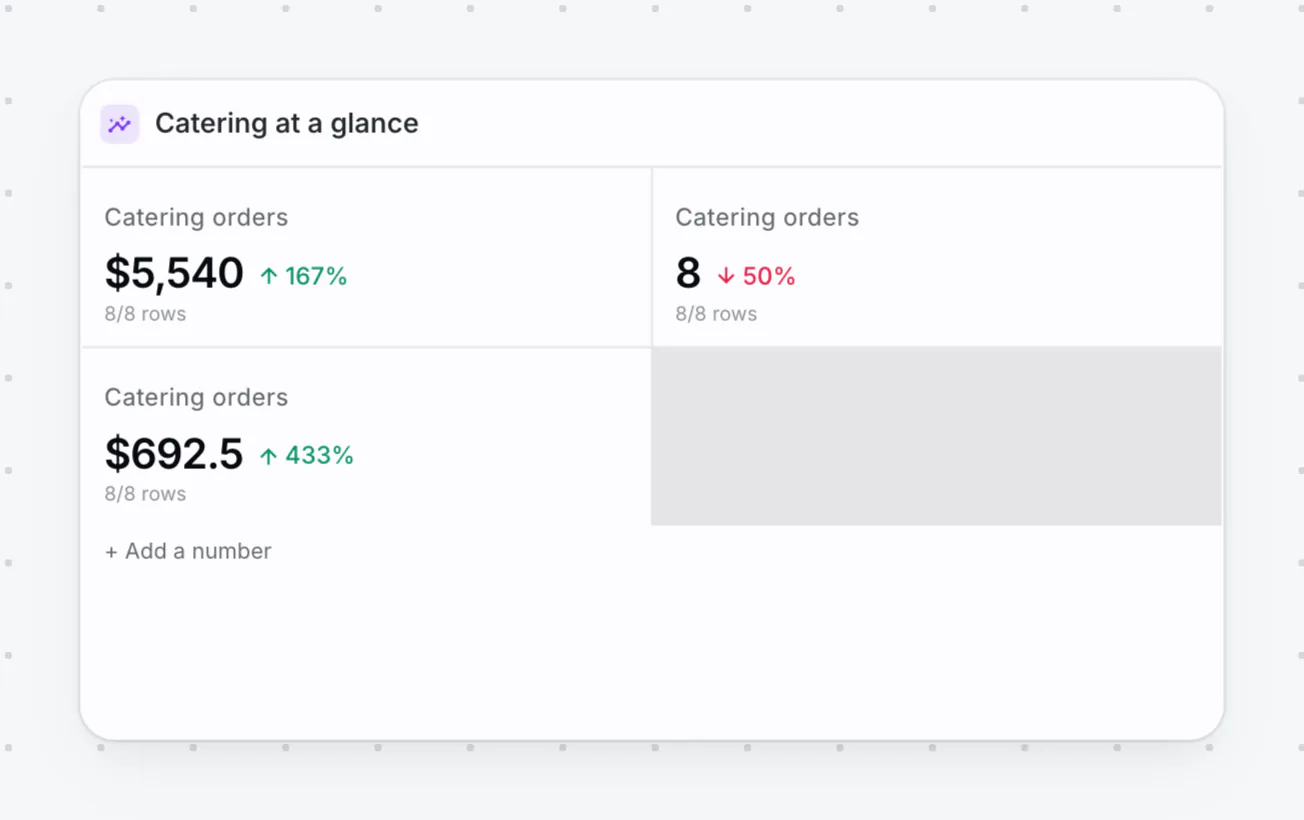1304x820 pixels.
Task: Click the '8/8 rows' text under $5,540
Action: coord(145,314)
